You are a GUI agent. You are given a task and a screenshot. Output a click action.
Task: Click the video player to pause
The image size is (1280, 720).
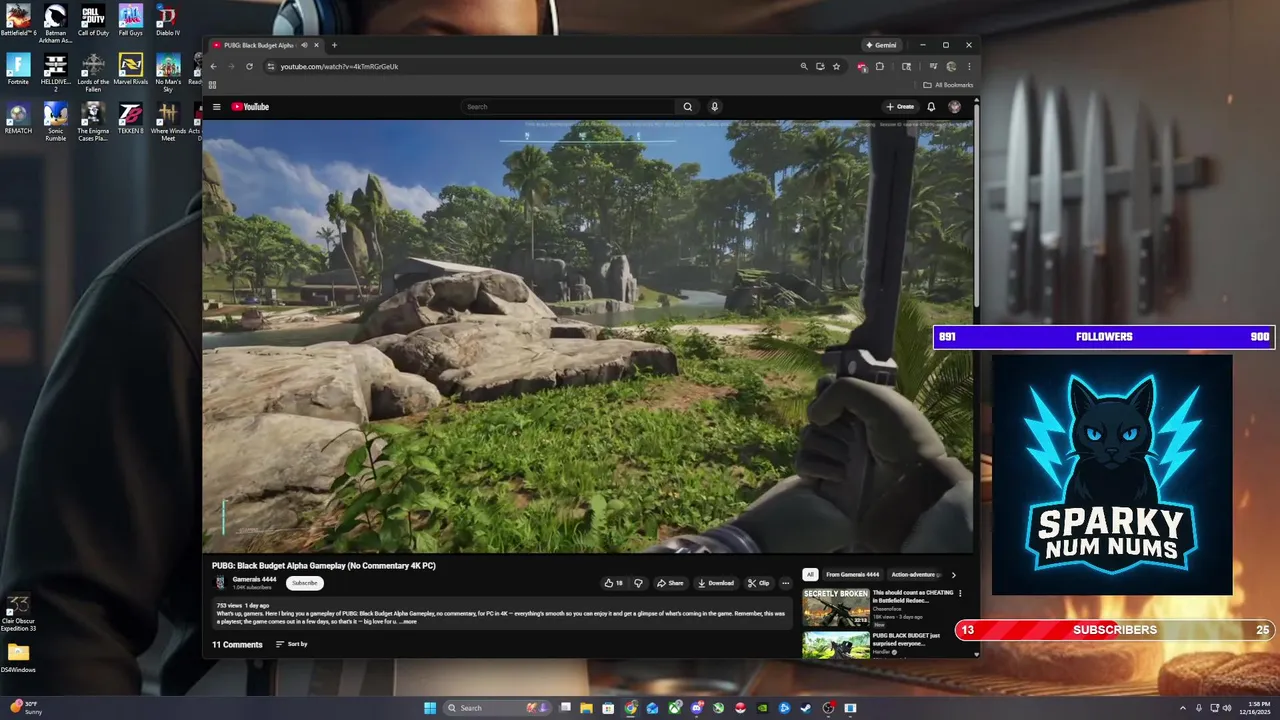click(587, 336)
